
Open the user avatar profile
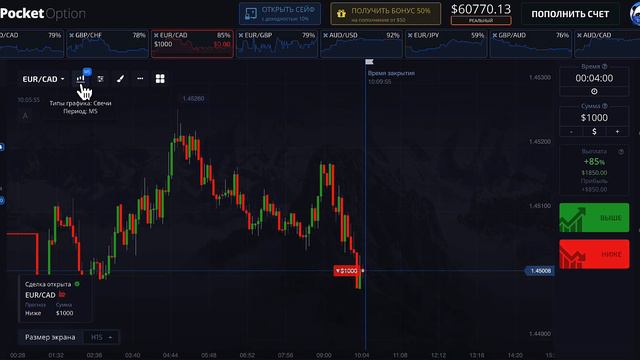[x=635, y=14]
